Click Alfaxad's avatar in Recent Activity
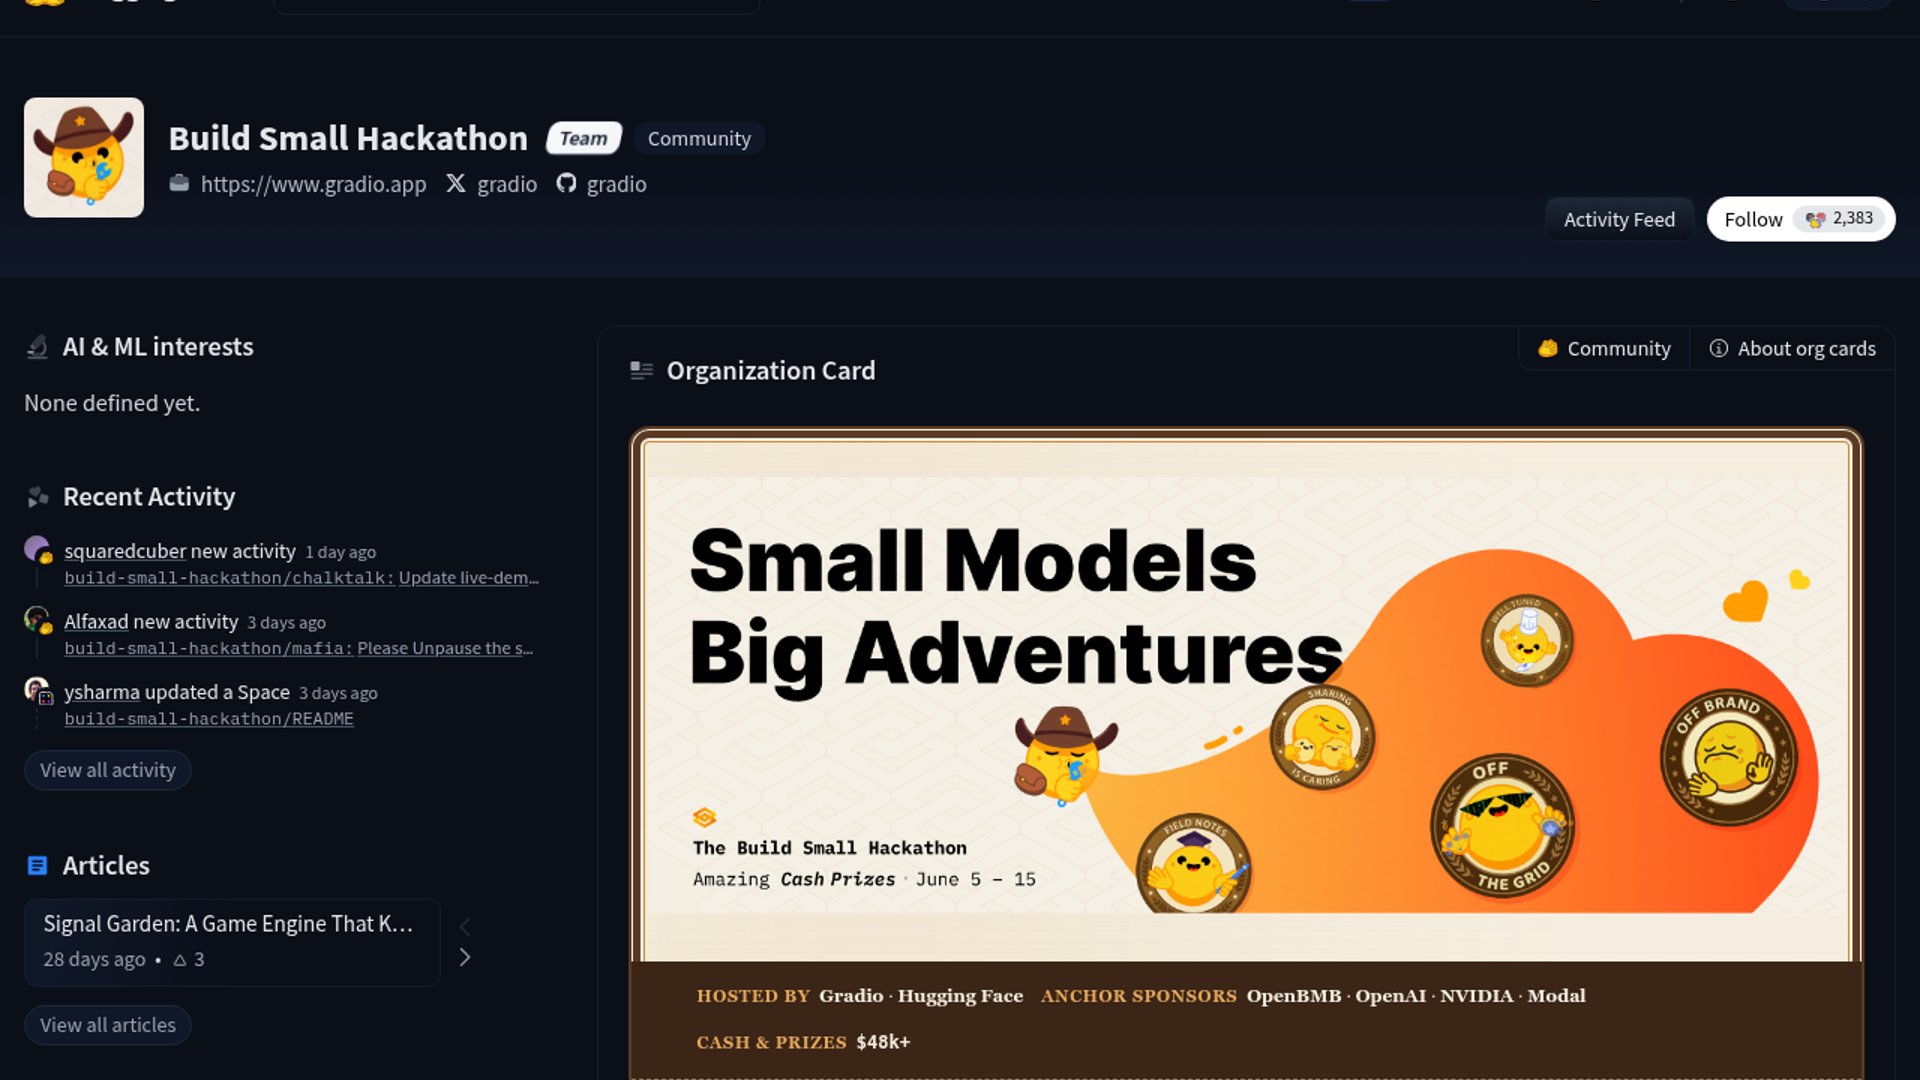 tap(37, 619)
